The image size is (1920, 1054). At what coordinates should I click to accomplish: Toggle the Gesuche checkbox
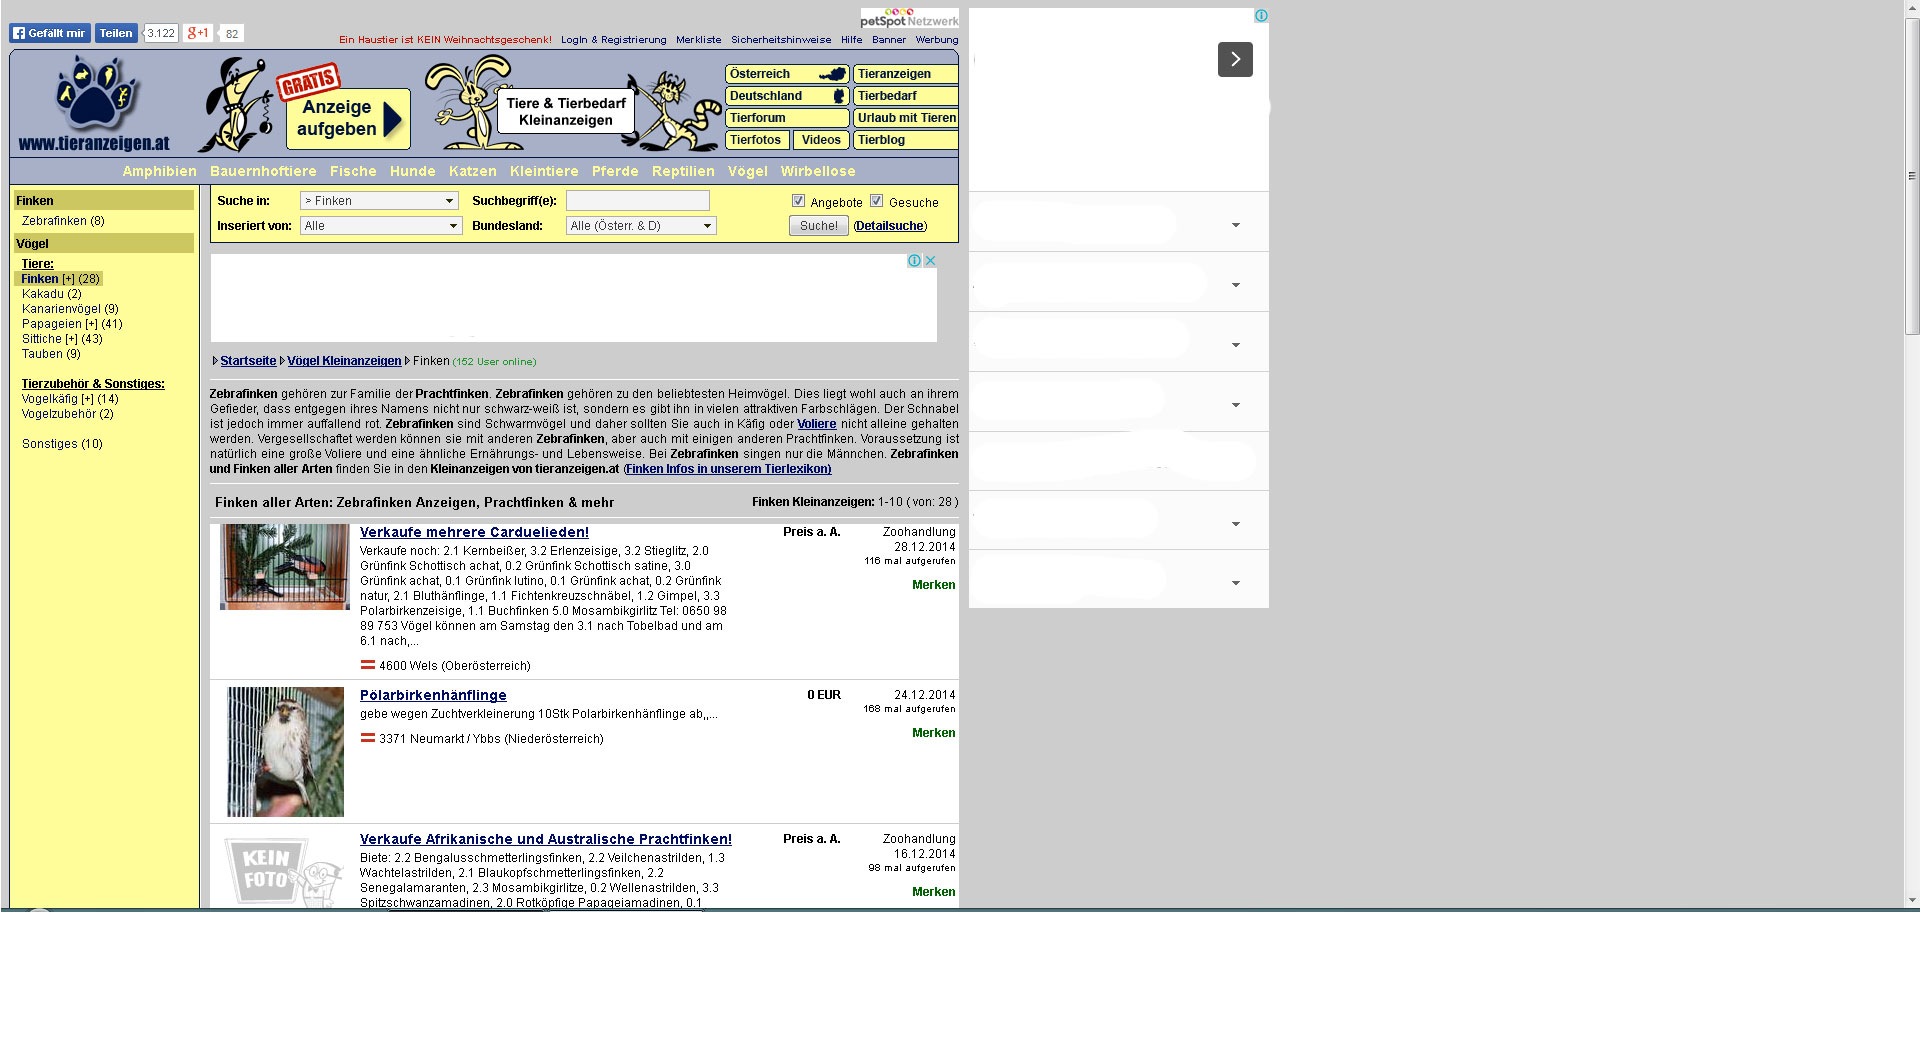(876, 201)
